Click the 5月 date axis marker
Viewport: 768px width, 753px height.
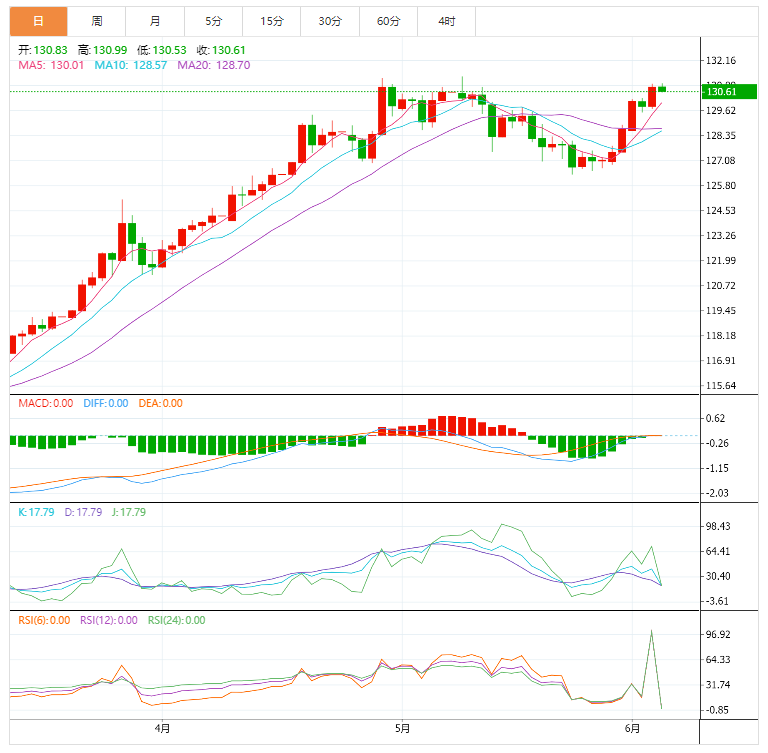(402, 729)
